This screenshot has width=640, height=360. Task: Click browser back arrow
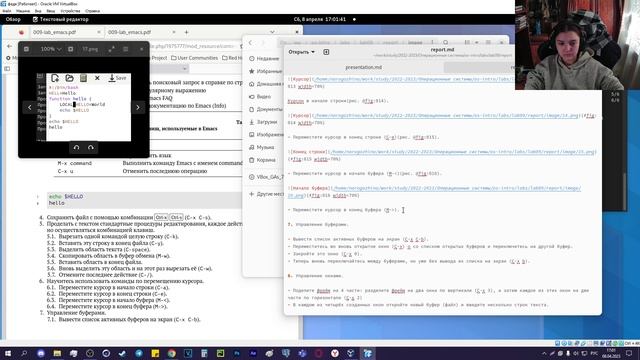point(9,46)
